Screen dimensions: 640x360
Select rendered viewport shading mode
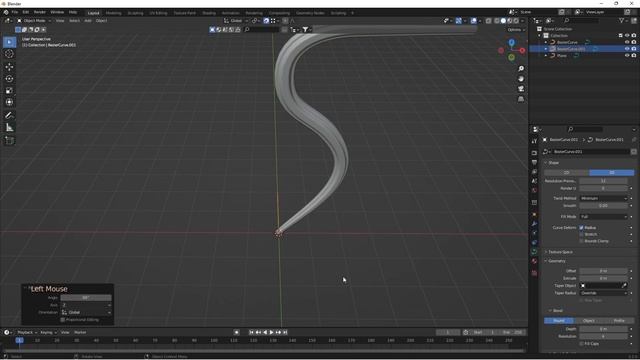coord(516,21)
